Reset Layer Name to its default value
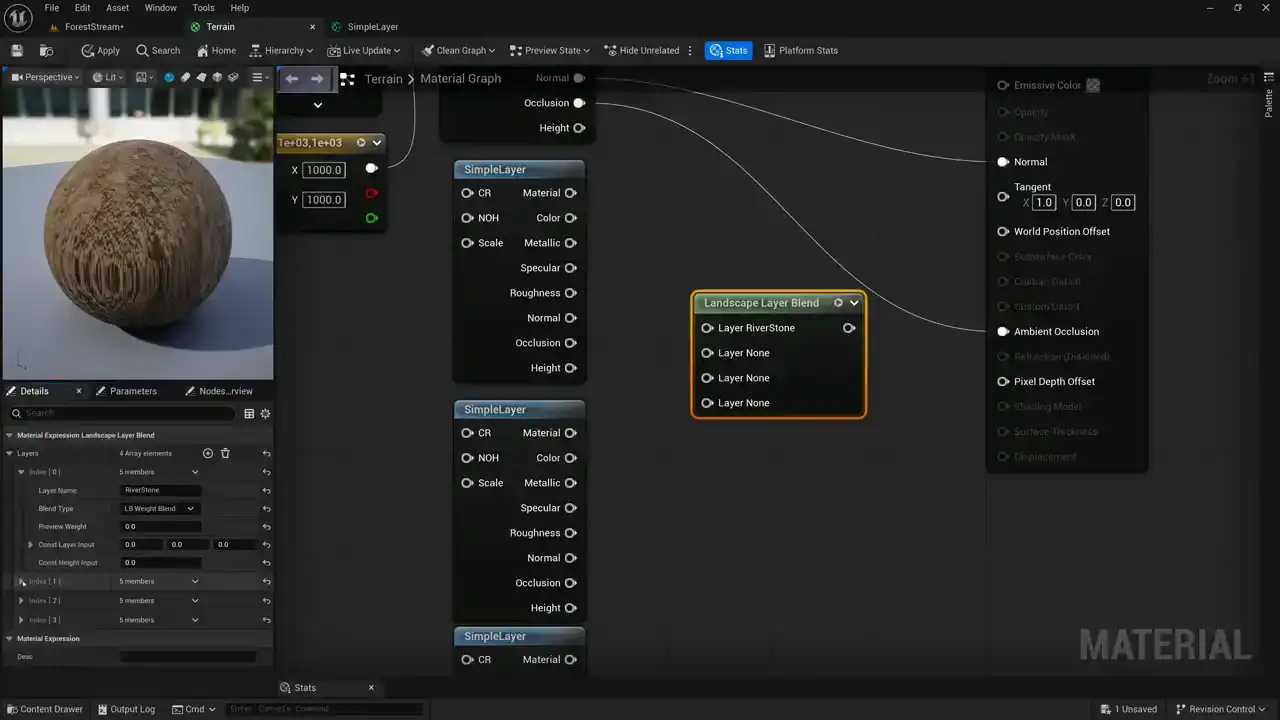 [266, 491]
